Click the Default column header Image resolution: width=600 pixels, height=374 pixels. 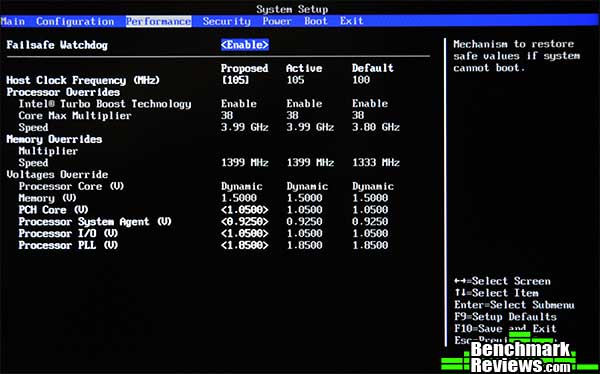(x=373, y=68)
